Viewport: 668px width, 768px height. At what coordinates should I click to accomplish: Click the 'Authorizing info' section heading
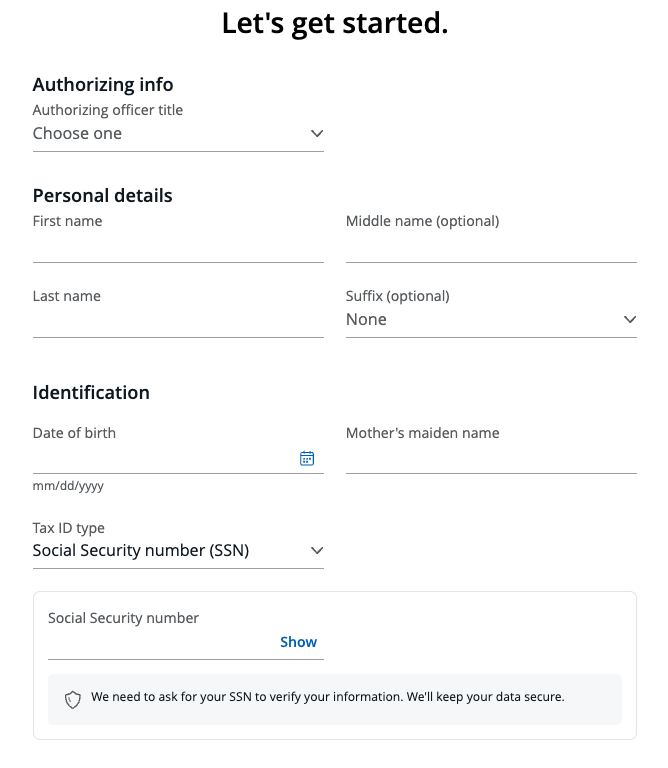click(103, 85)
